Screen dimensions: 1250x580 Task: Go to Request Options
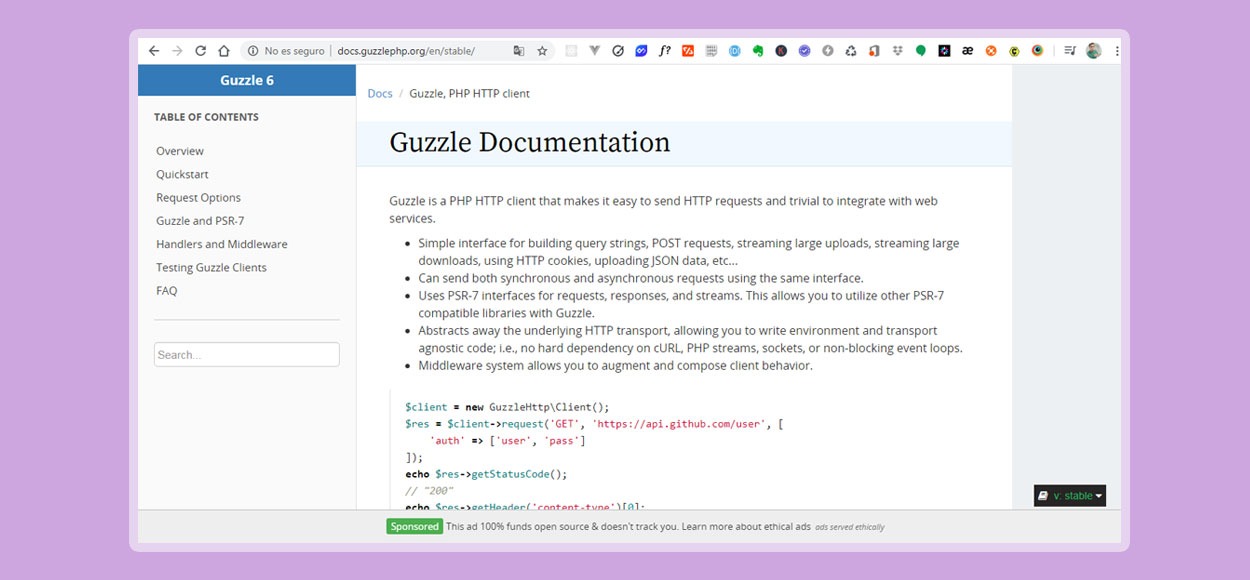click(x=198, y=198)
